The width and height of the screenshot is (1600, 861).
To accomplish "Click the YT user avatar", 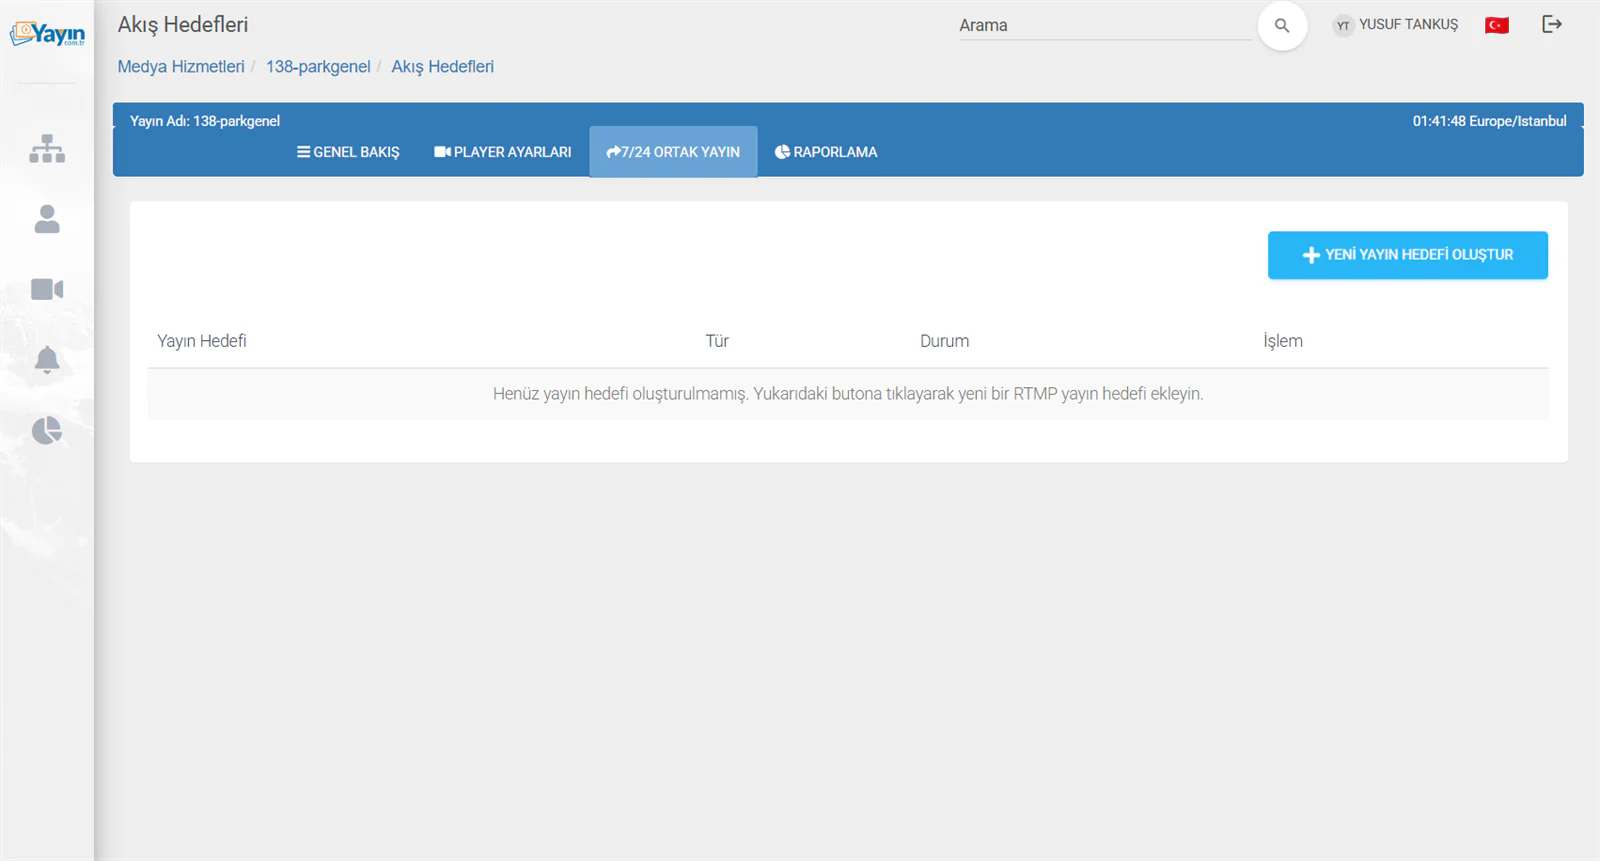I will (1343, 25).
